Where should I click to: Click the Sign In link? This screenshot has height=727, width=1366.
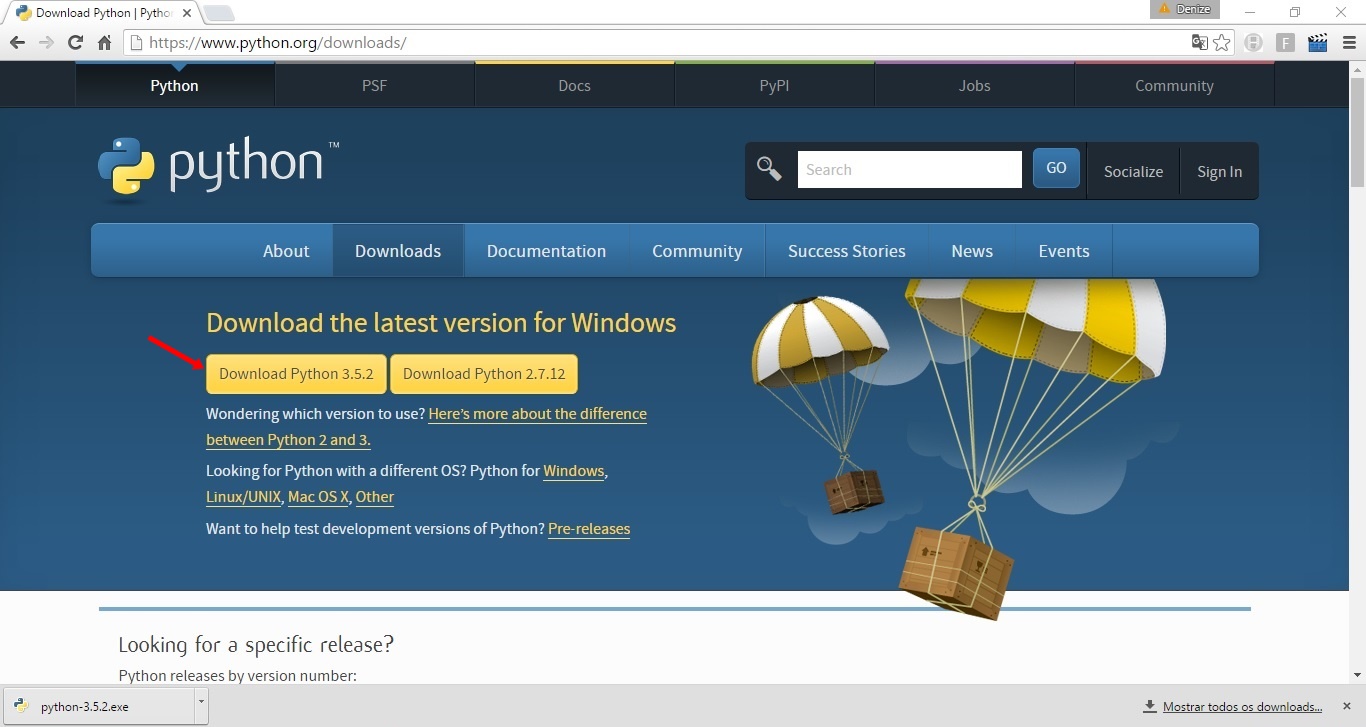pyautogui.click(x=1220, y=172)
